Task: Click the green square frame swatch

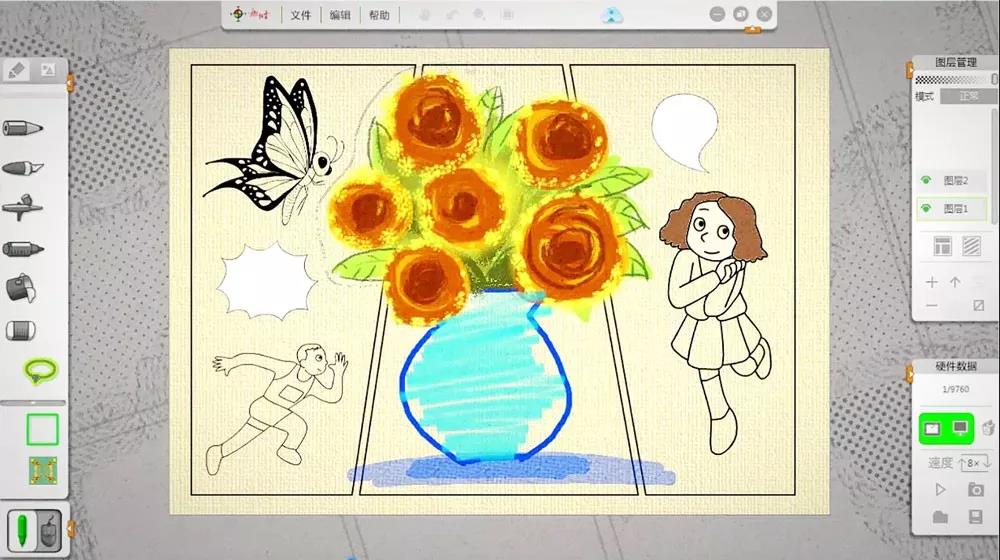Action: click(x=42, y=430)
